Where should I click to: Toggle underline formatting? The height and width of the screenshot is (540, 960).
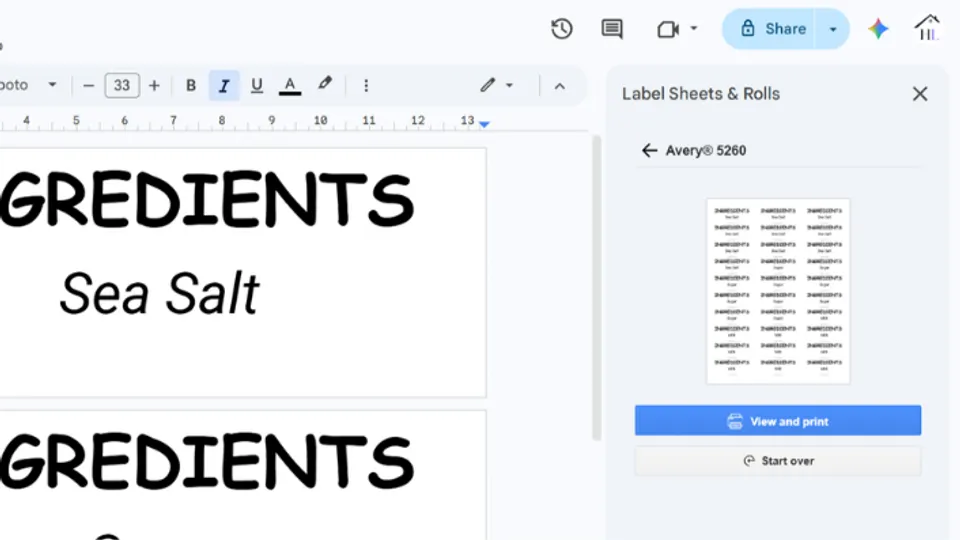point(257,86)
